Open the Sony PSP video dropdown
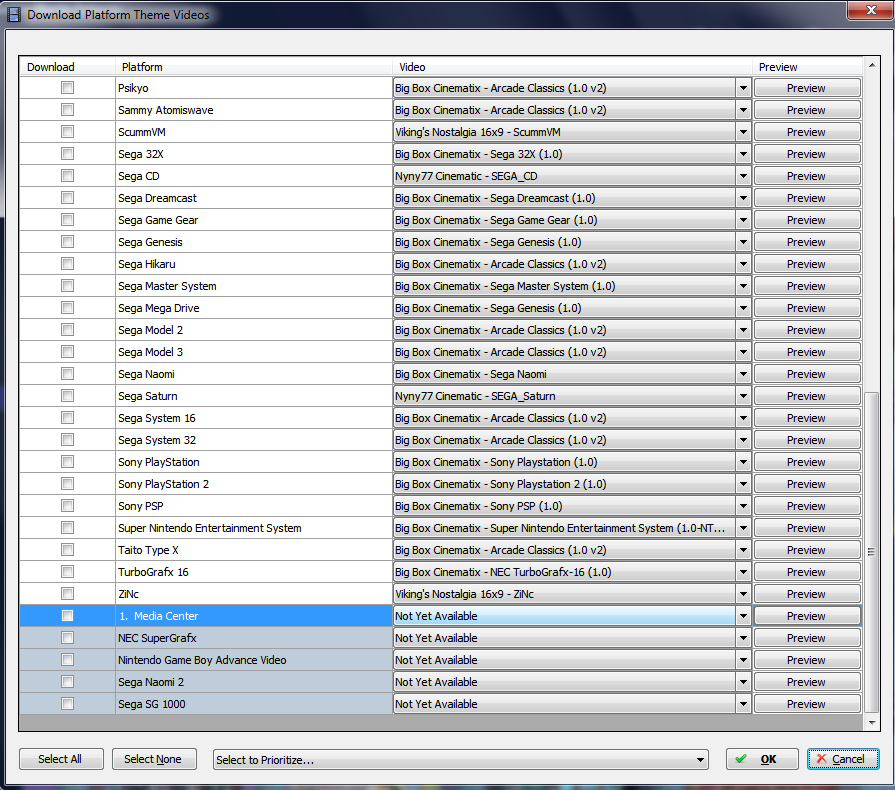895x790 pixels. pos(743,506)
